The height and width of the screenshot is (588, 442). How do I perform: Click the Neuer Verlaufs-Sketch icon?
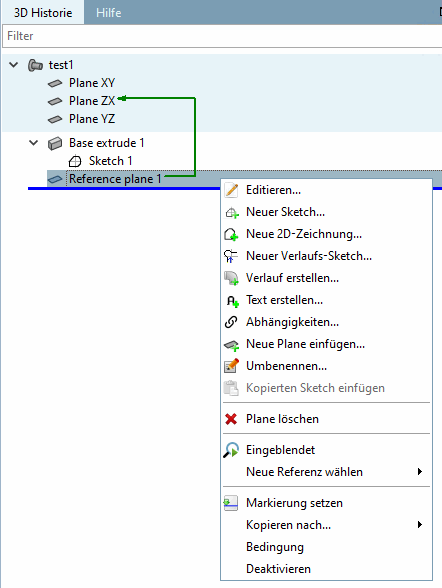pos(231,256)
